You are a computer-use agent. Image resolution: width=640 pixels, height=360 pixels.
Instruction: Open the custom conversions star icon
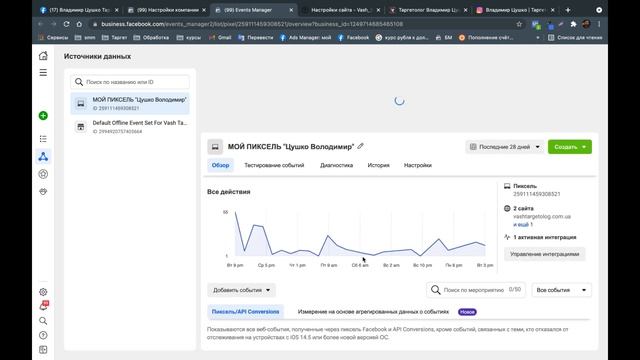click(x=43, y=174)
